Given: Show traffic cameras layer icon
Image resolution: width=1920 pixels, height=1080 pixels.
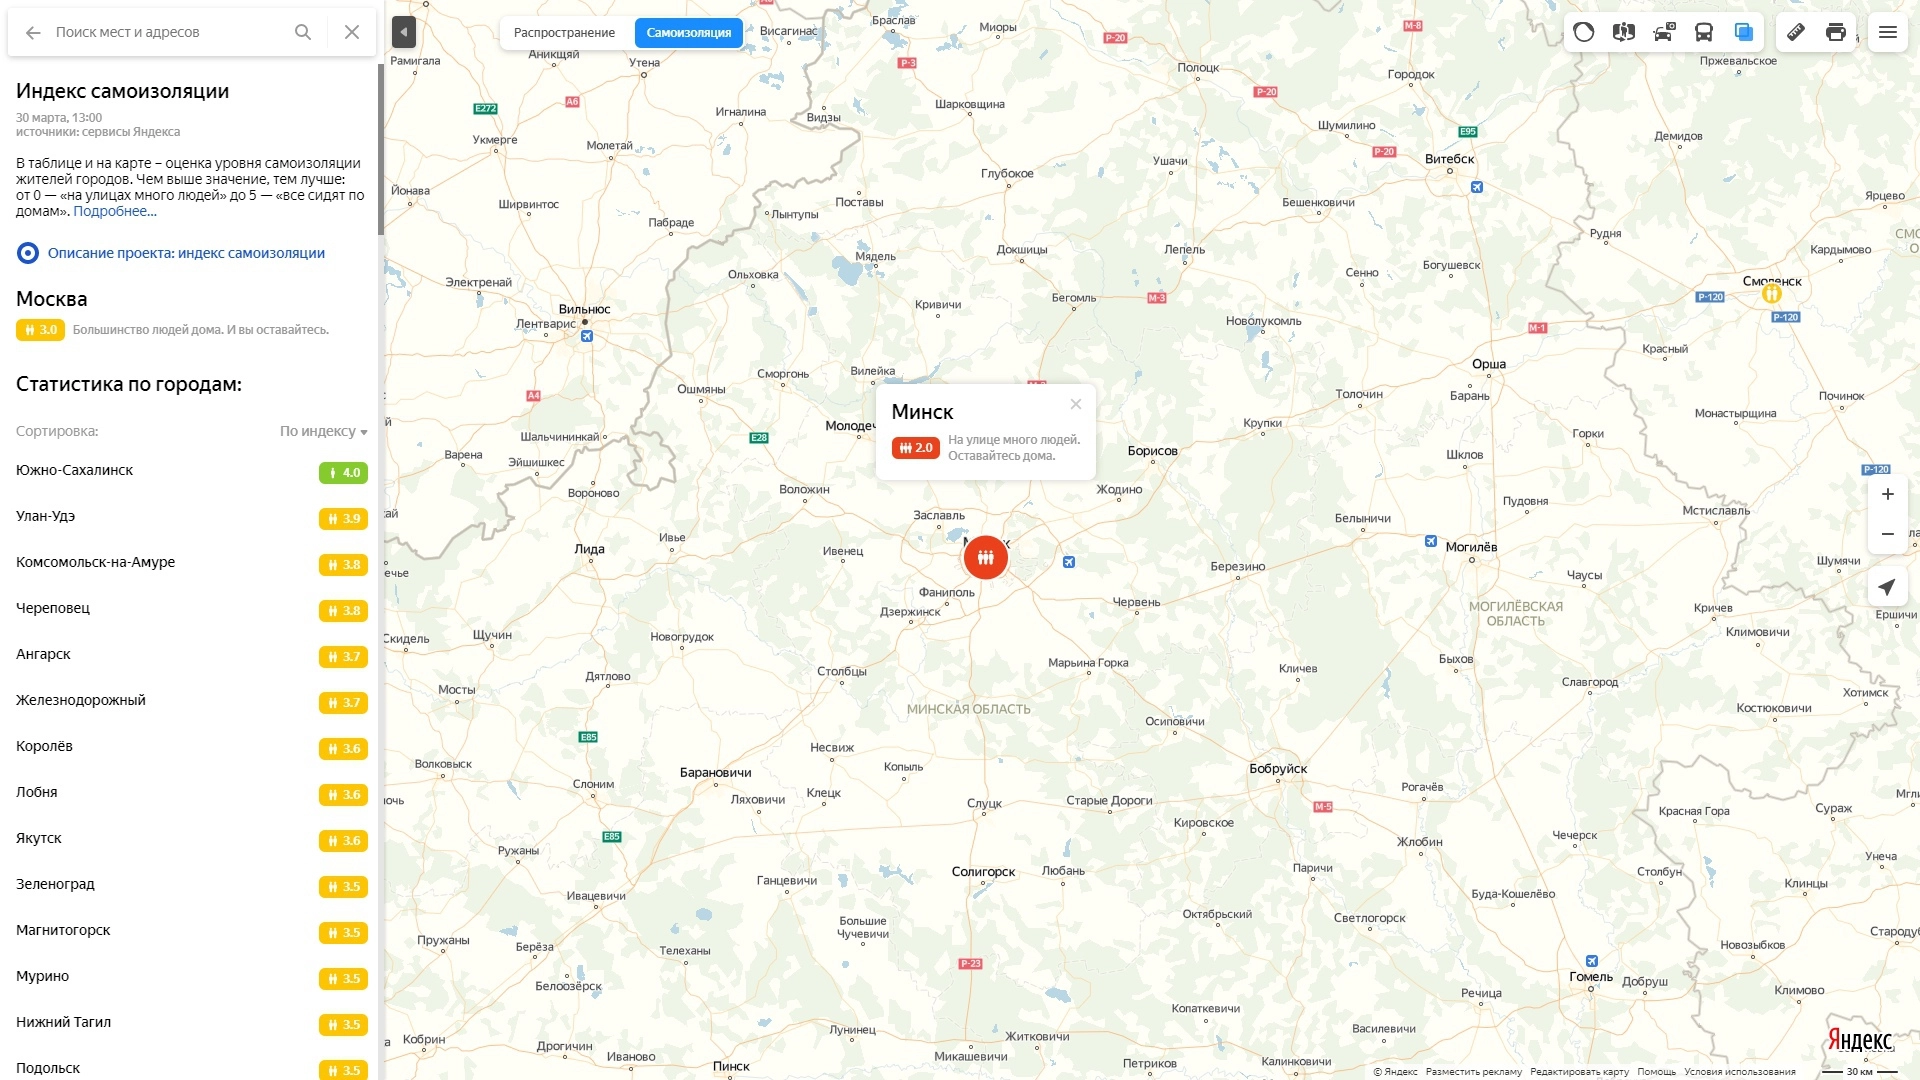Looking at the screenshot, I should [x=1664, y=32].
